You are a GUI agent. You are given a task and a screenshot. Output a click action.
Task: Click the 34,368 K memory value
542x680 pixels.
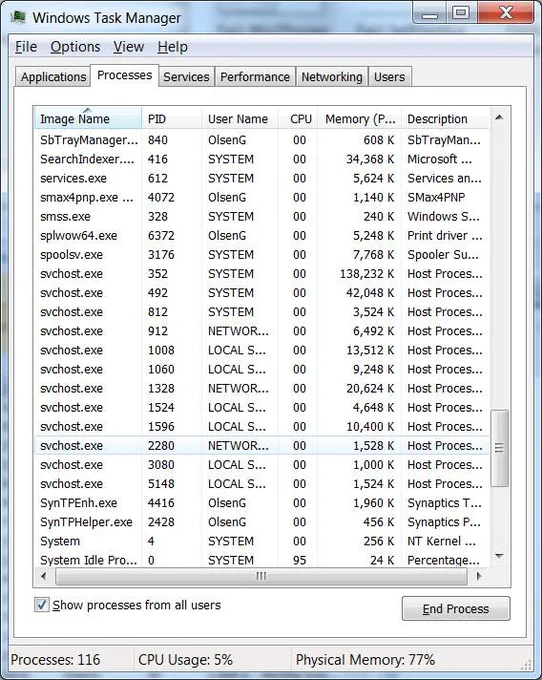pos(370,159)
